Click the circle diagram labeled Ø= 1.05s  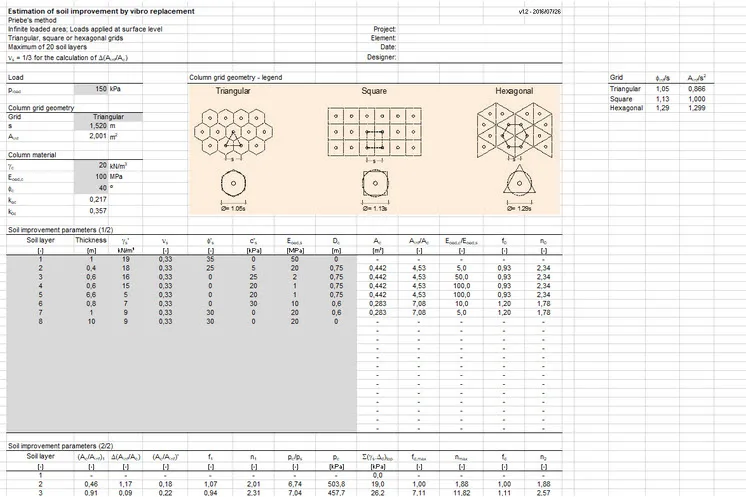pyautogui.click(x=233, y=184)
